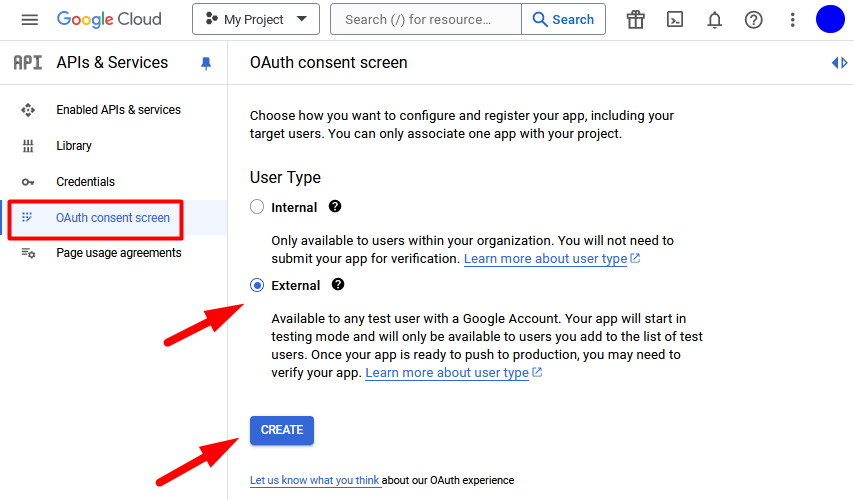Click the Search button

pos(563,19)
